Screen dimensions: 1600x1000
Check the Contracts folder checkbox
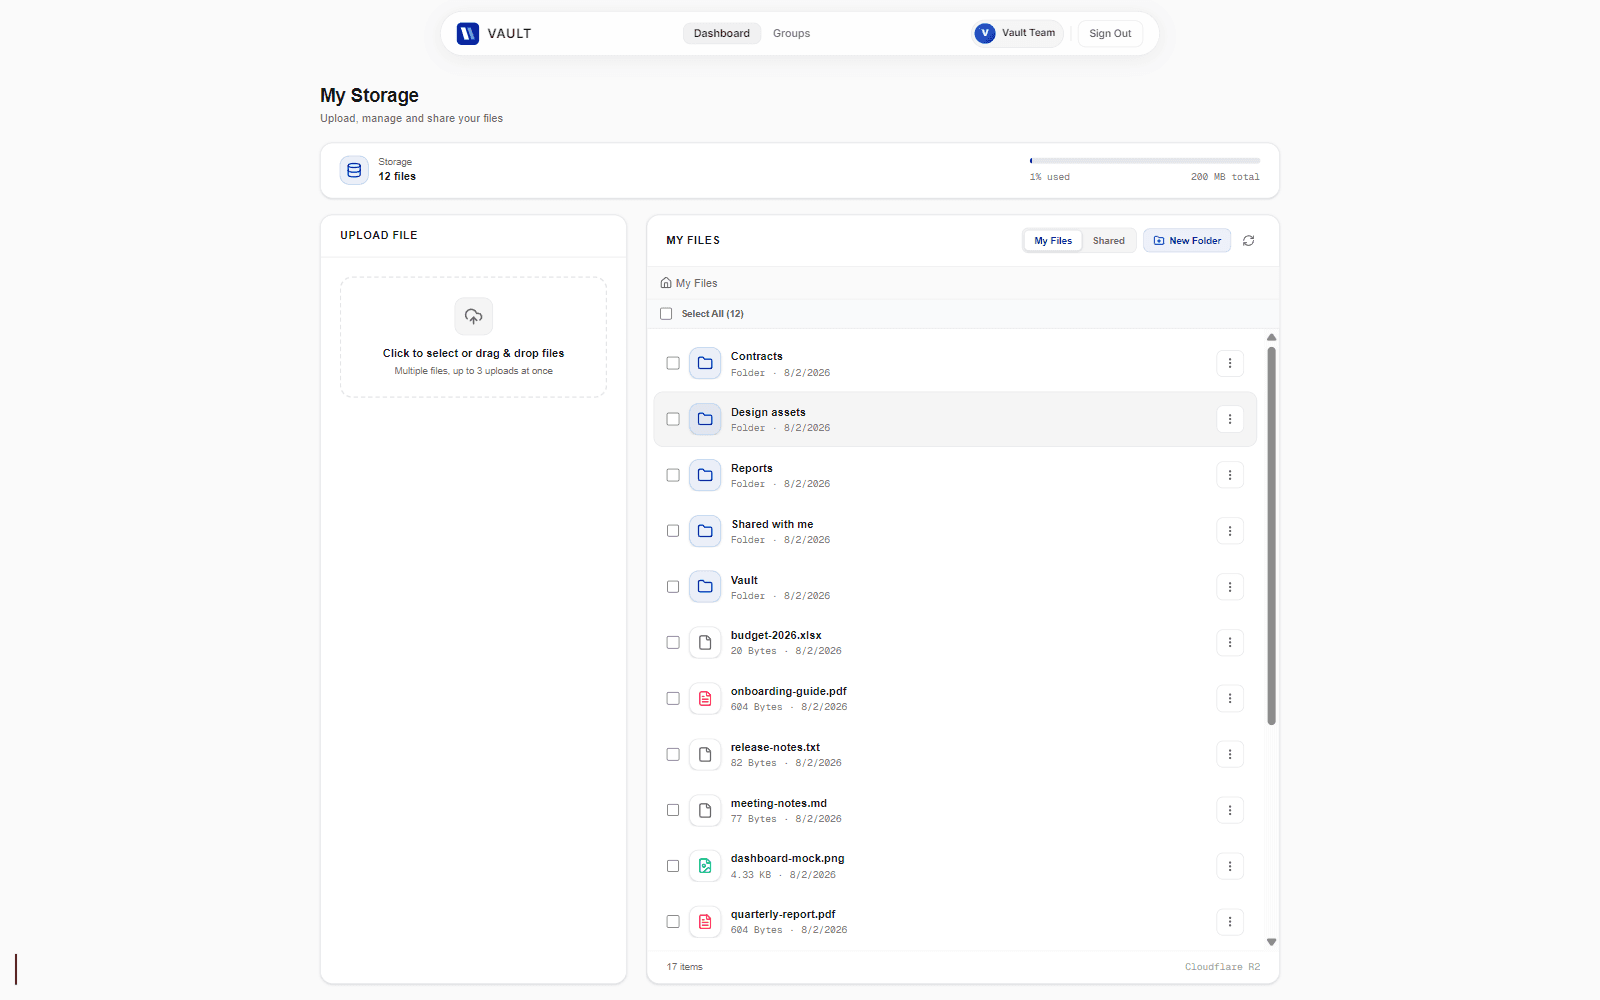click(x=673, y=363)
